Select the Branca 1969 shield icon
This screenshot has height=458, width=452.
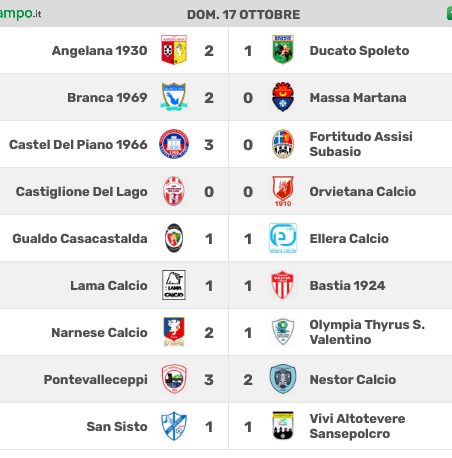174,97
